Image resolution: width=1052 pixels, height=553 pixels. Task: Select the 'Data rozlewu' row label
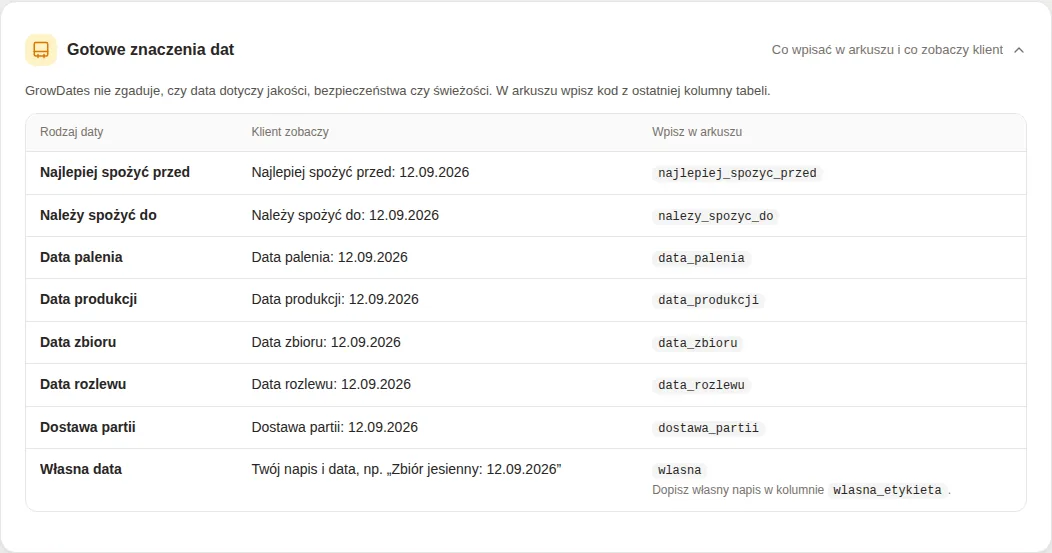coord(83,385)
